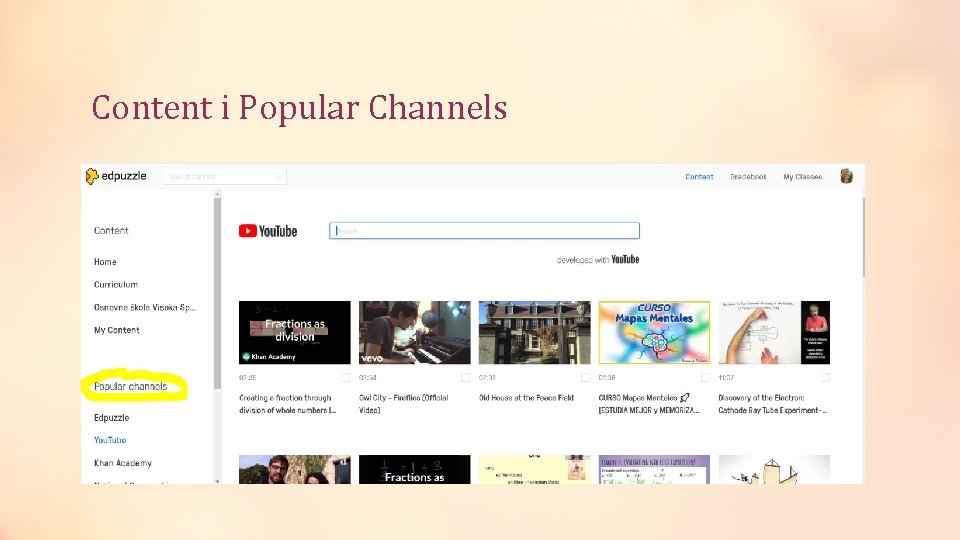Click the magnifier icon in top search box
The width and height of the screenshot is (960, 540).
pyautogui.click(x=279, y=176)
